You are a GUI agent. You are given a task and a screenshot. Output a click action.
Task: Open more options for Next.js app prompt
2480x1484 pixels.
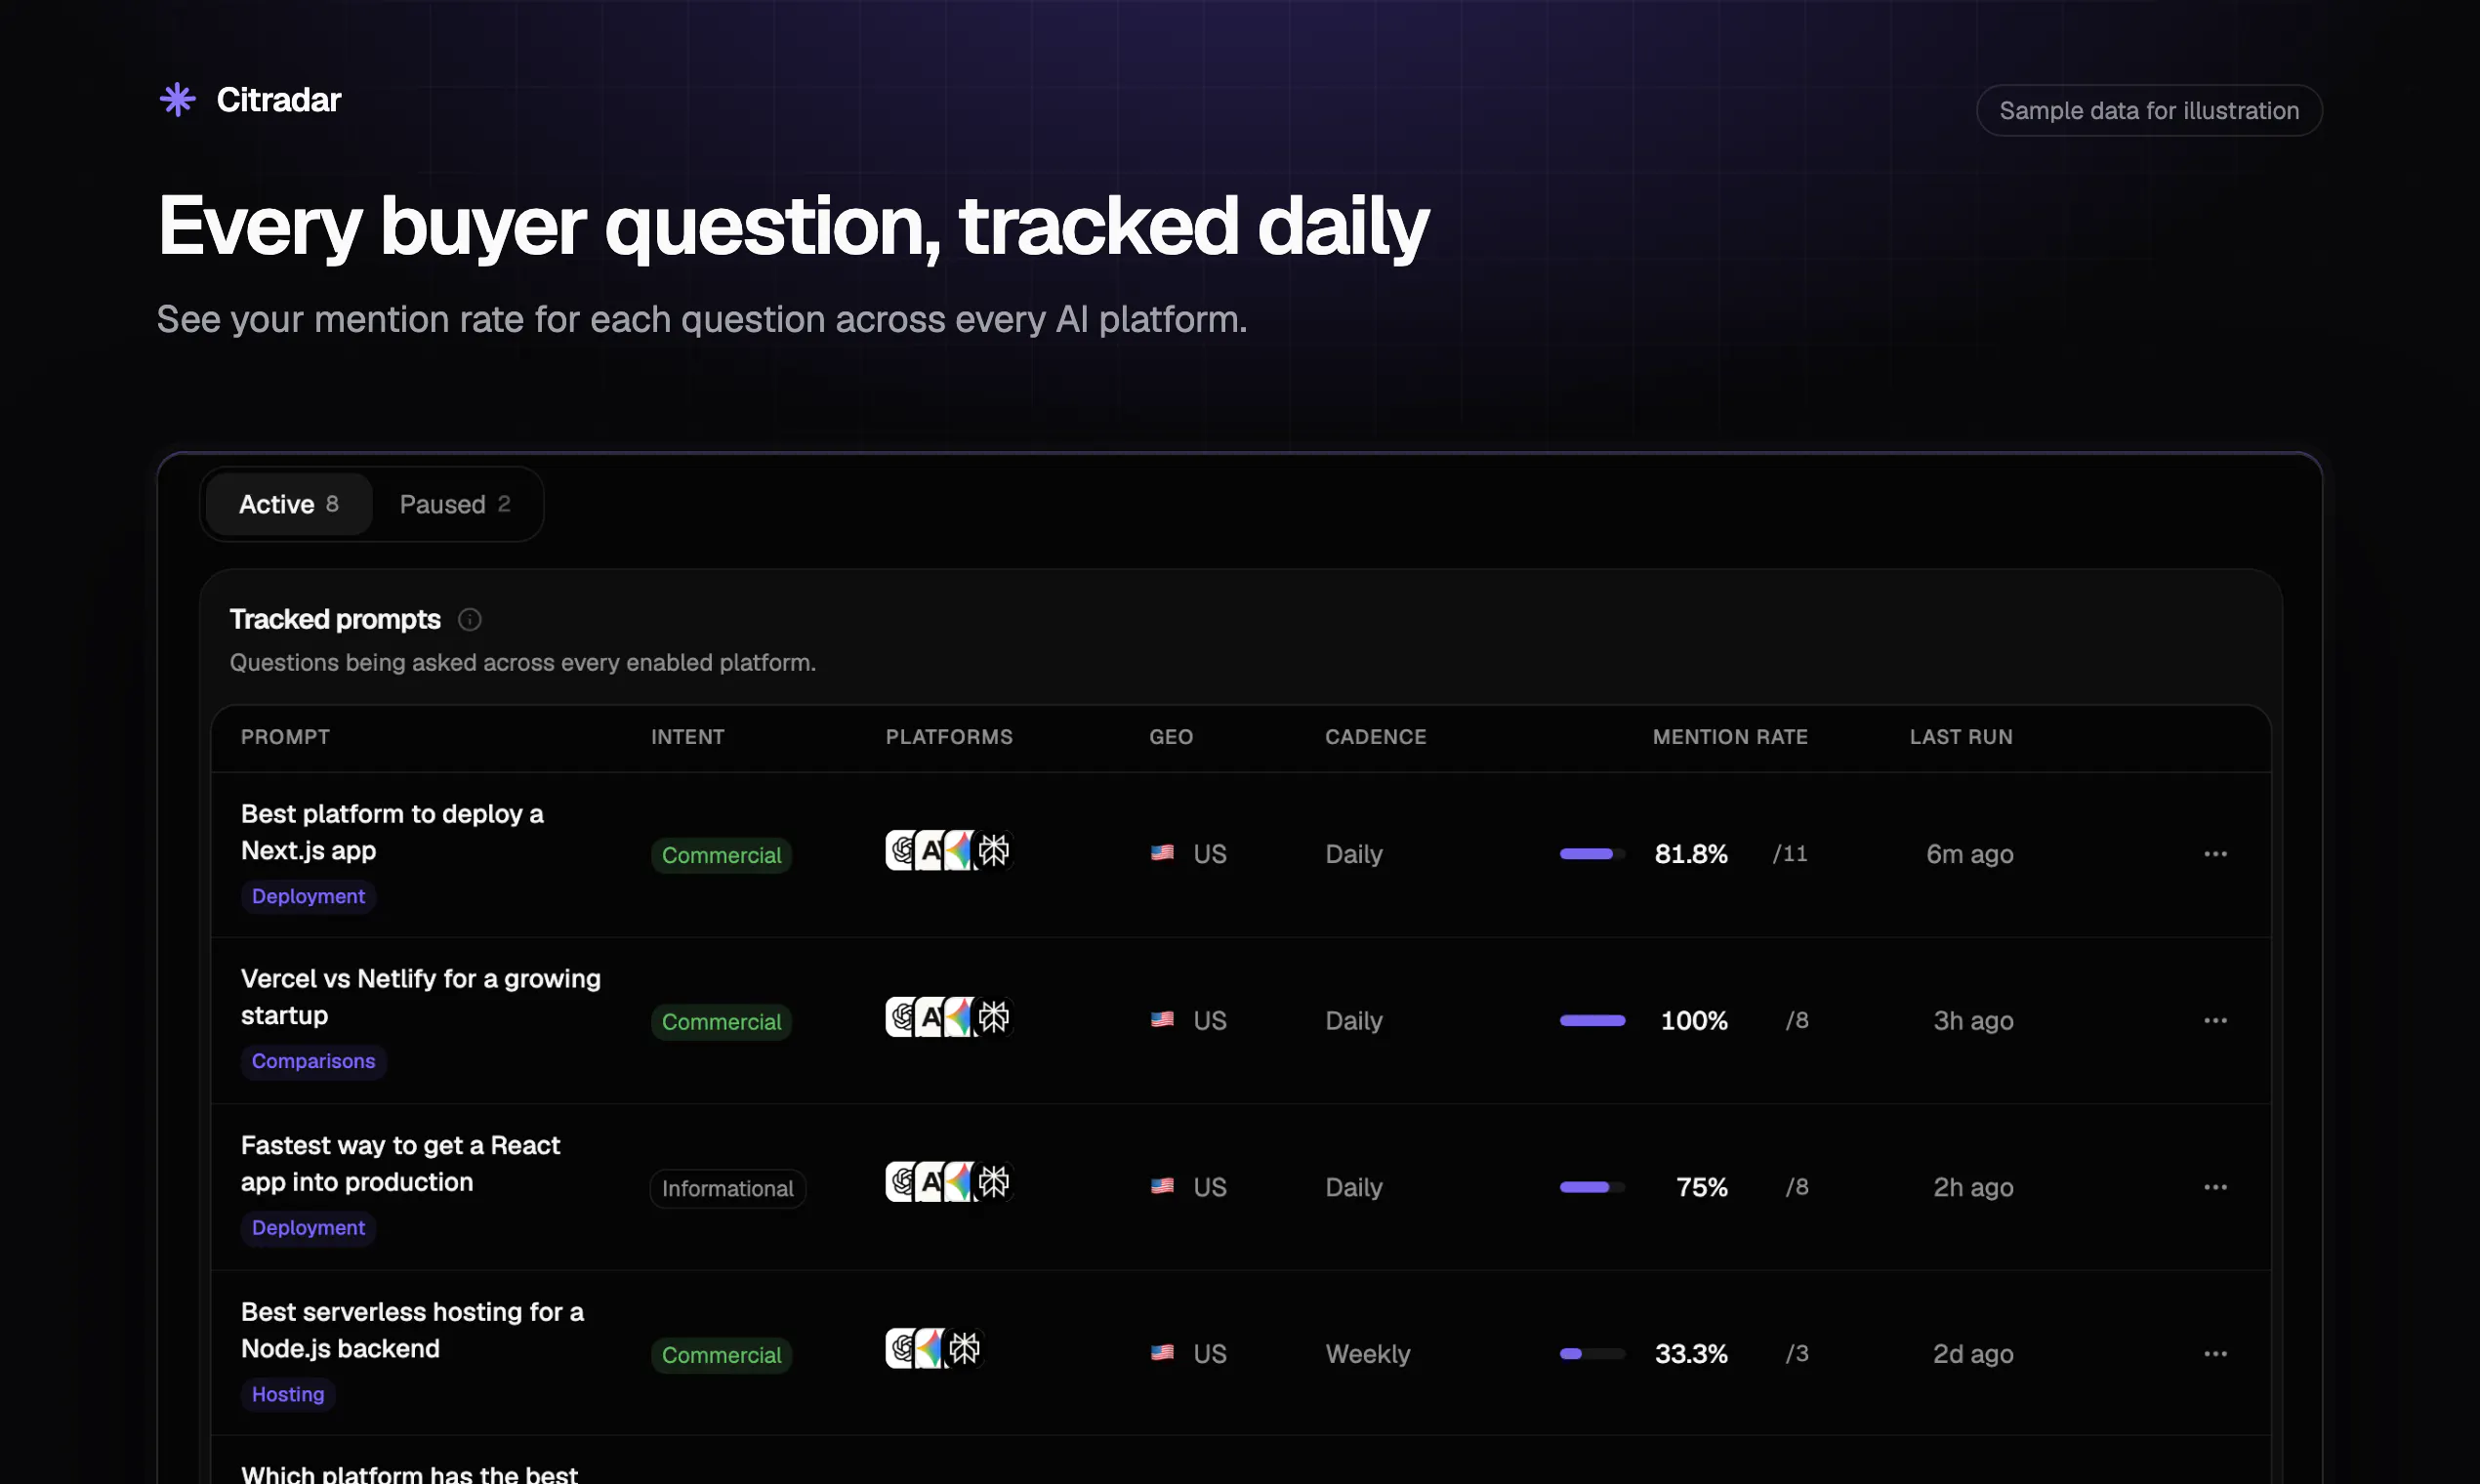click(x=2215, y=854)
